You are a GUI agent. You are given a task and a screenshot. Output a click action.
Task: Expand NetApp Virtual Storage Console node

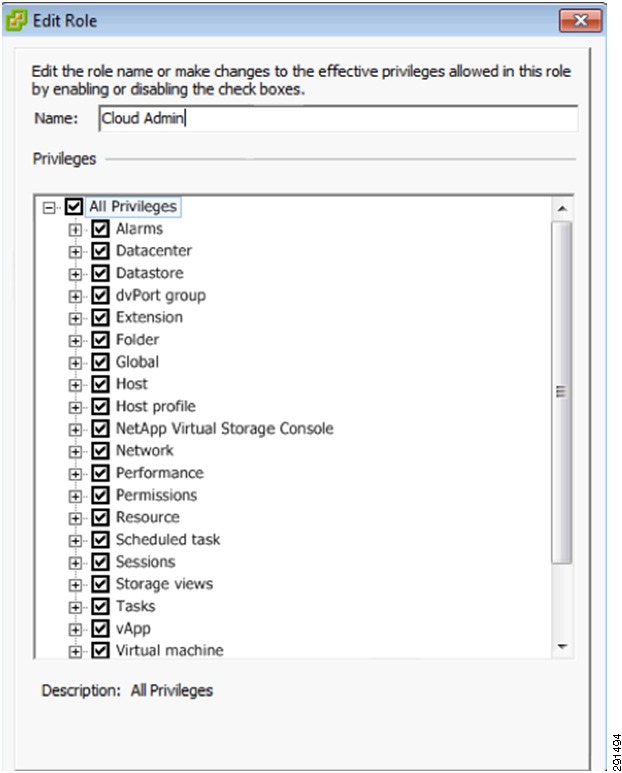(75, 429)
